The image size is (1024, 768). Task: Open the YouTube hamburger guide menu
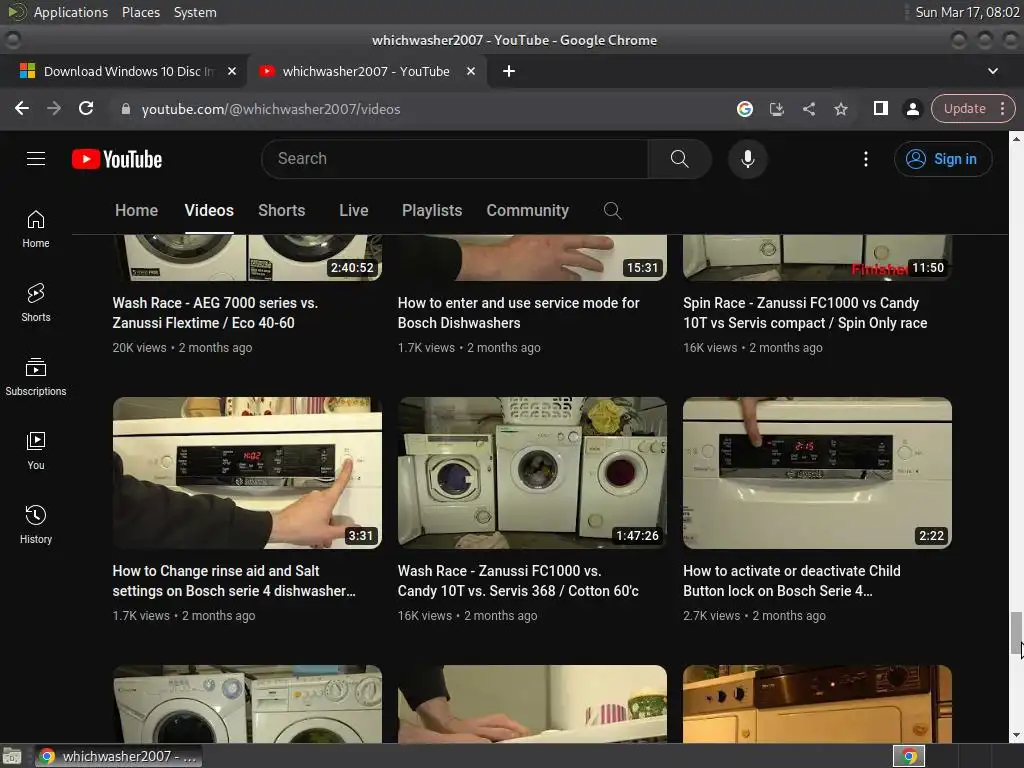point(36,159)
